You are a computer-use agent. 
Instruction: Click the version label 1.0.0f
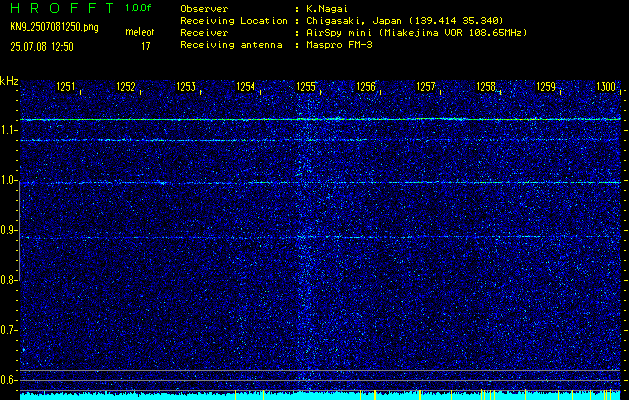tap(138, 8)
